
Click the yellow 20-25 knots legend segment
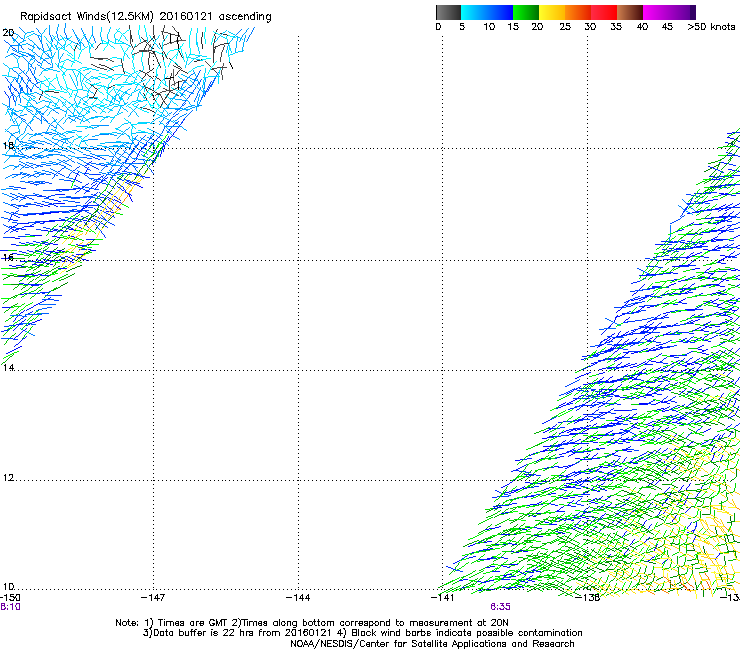tap(552, 12)
